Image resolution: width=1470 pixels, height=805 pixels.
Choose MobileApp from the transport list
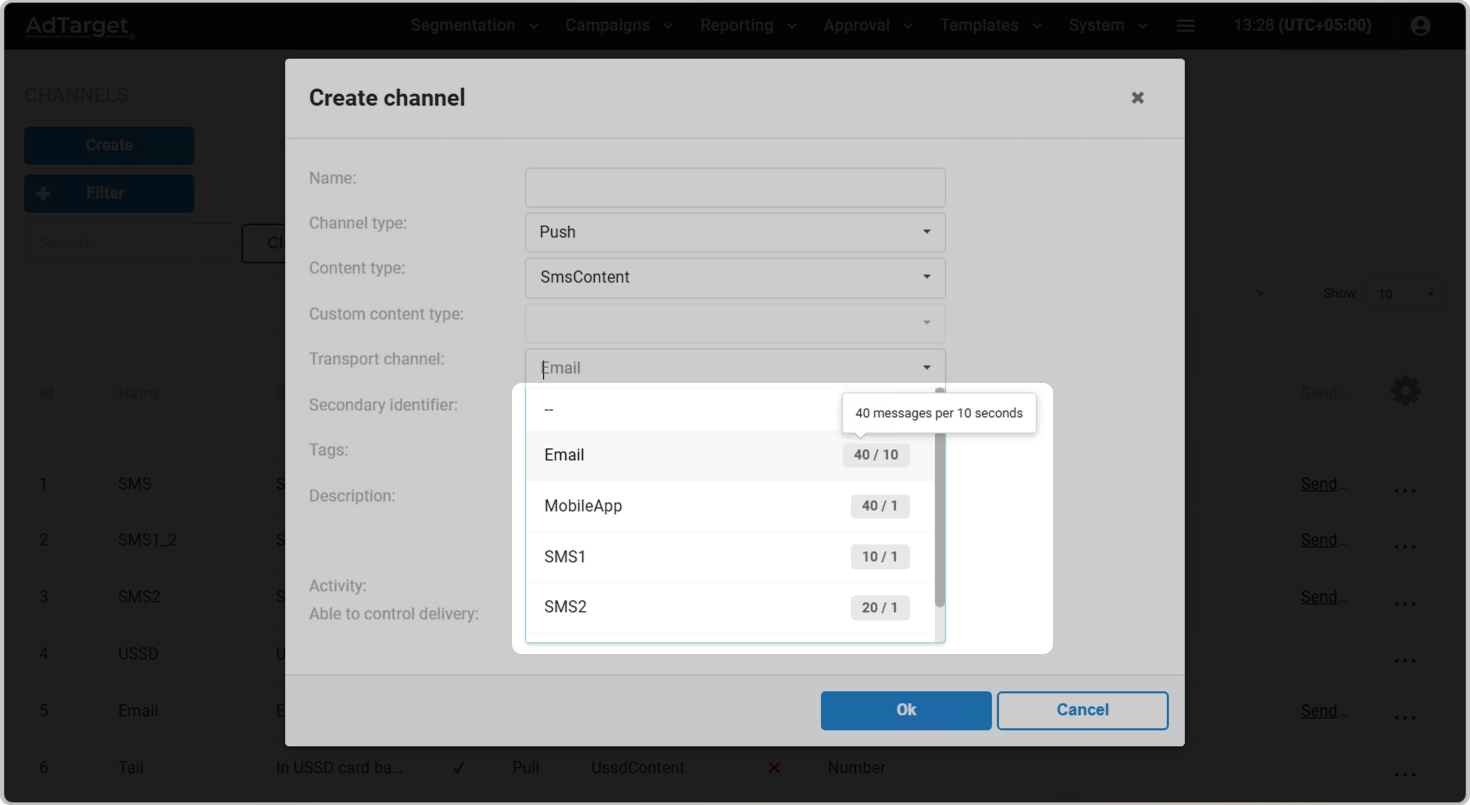coord(583,506)
